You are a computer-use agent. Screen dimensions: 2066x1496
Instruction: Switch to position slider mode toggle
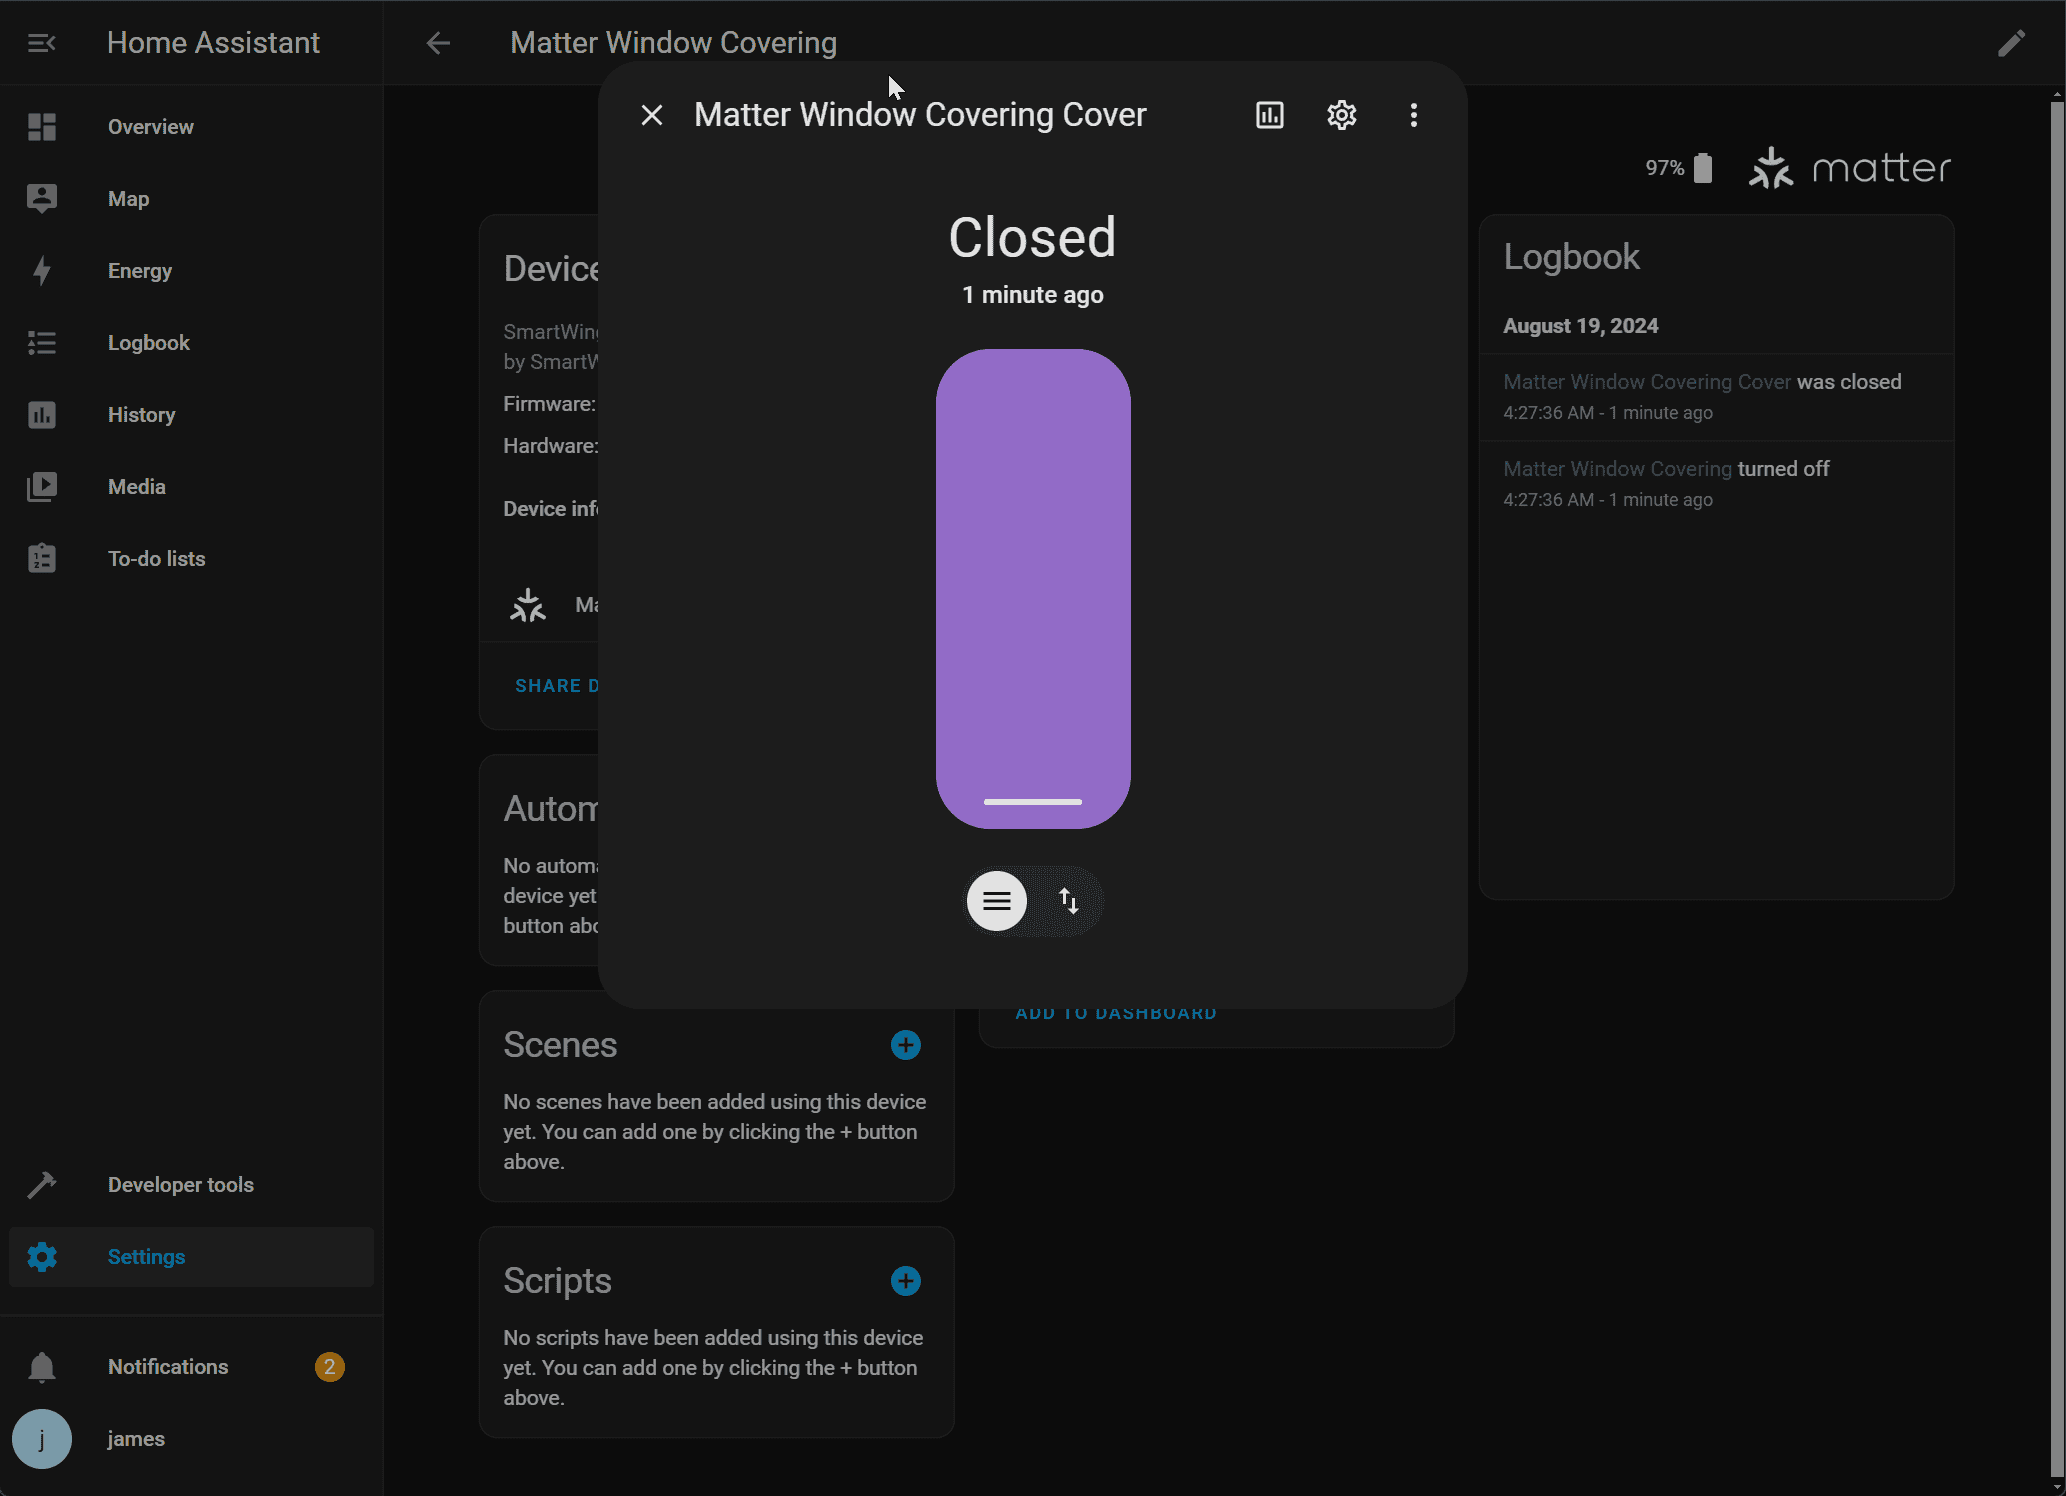996,901
